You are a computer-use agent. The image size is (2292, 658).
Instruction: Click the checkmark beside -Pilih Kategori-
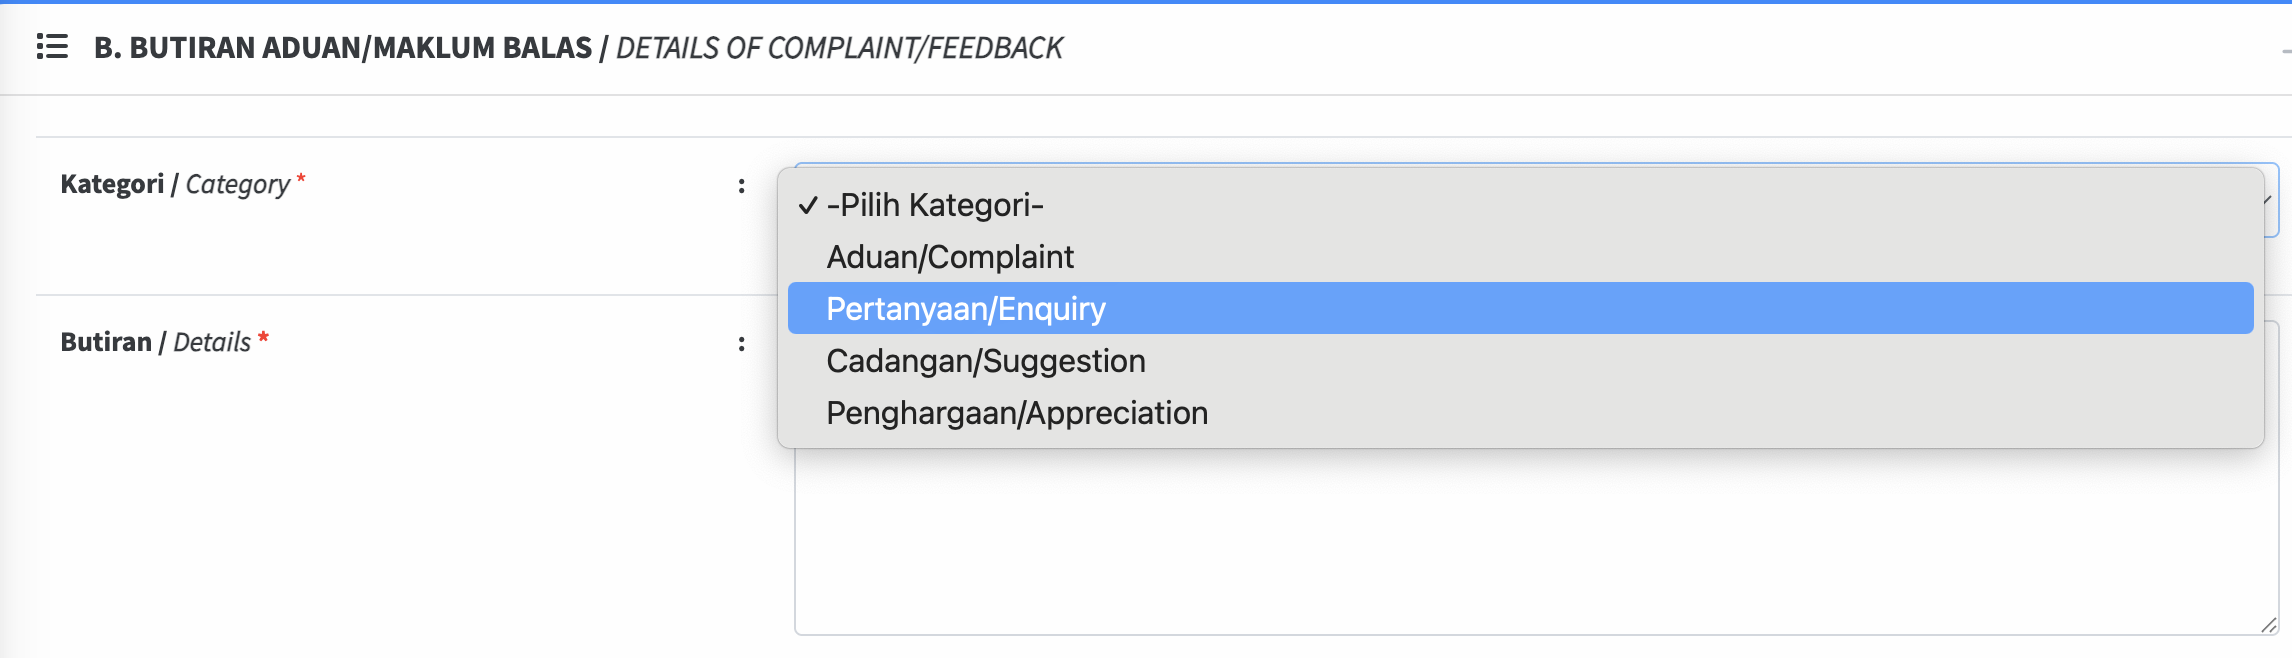pyautogui.click(x=808, y=205)
